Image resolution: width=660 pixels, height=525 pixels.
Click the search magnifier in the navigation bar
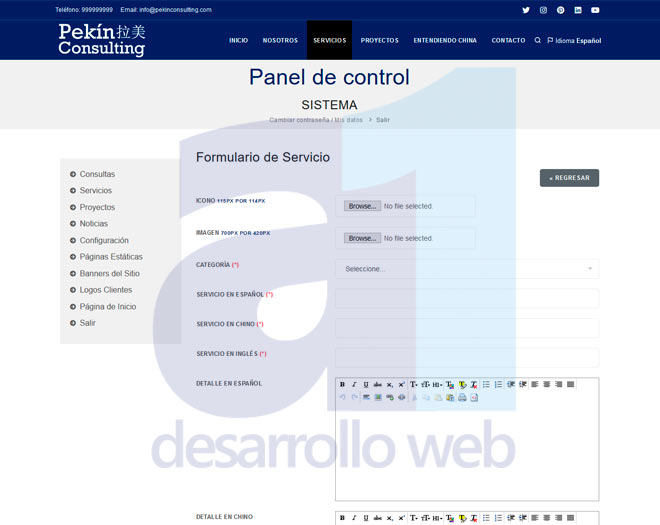[538, 40]
